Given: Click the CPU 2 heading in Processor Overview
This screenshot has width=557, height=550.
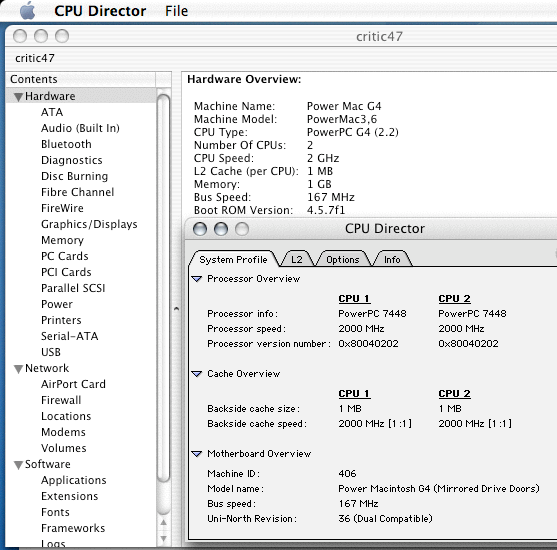Looking at the screenshot, I should click(x=455, y=299).
